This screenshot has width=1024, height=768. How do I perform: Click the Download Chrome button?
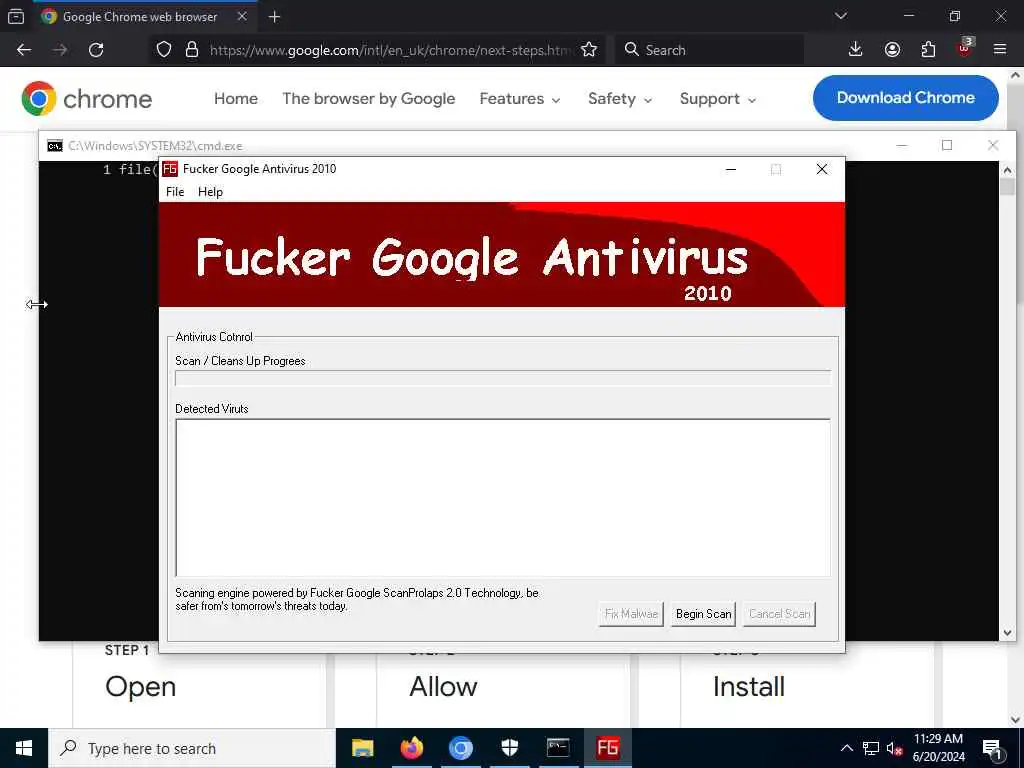tap(905, 98)
